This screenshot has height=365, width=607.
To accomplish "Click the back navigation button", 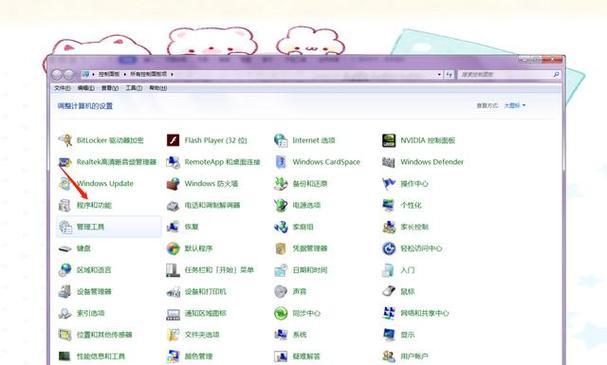I will point(57,74).
